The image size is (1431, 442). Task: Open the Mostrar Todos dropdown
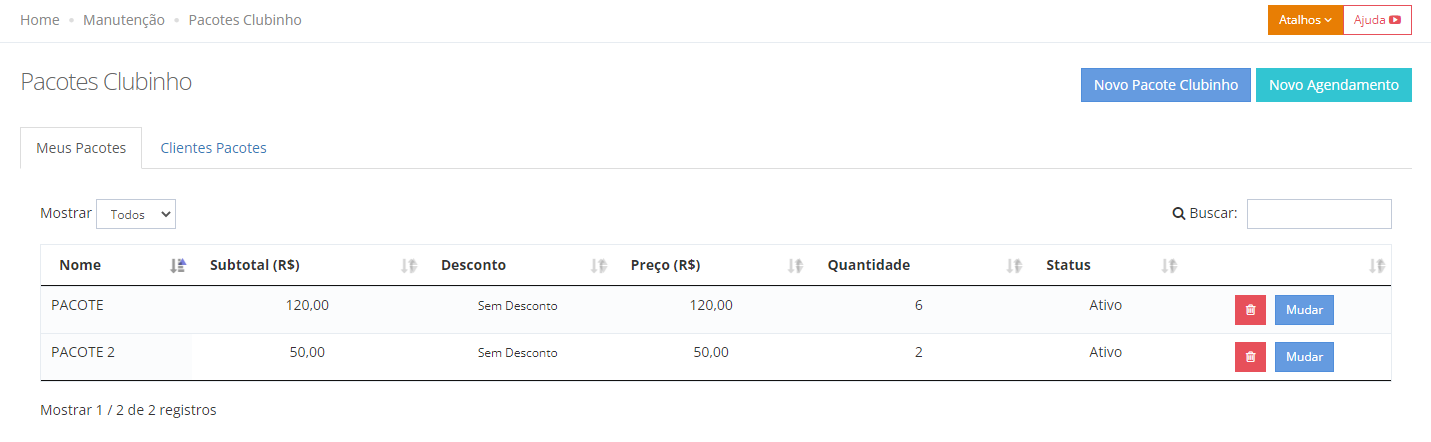pyautogui.click(x=136, y=214)
